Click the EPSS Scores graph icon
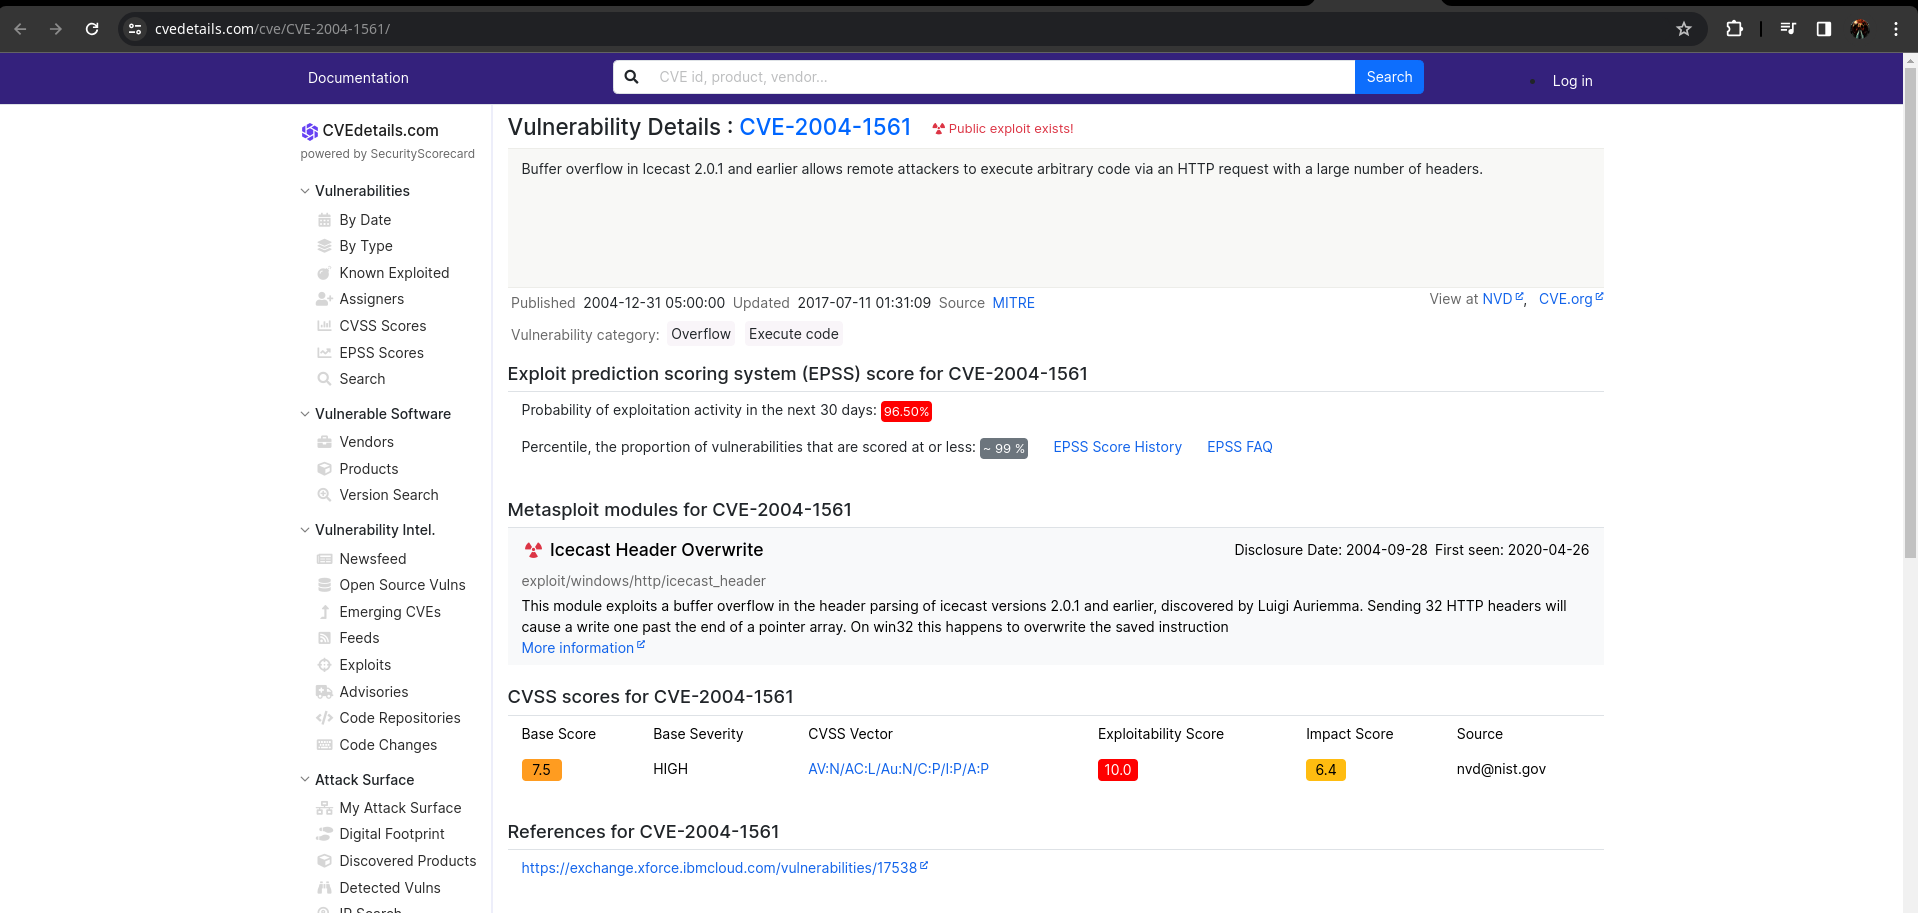1918x913 pixels. 324,353
